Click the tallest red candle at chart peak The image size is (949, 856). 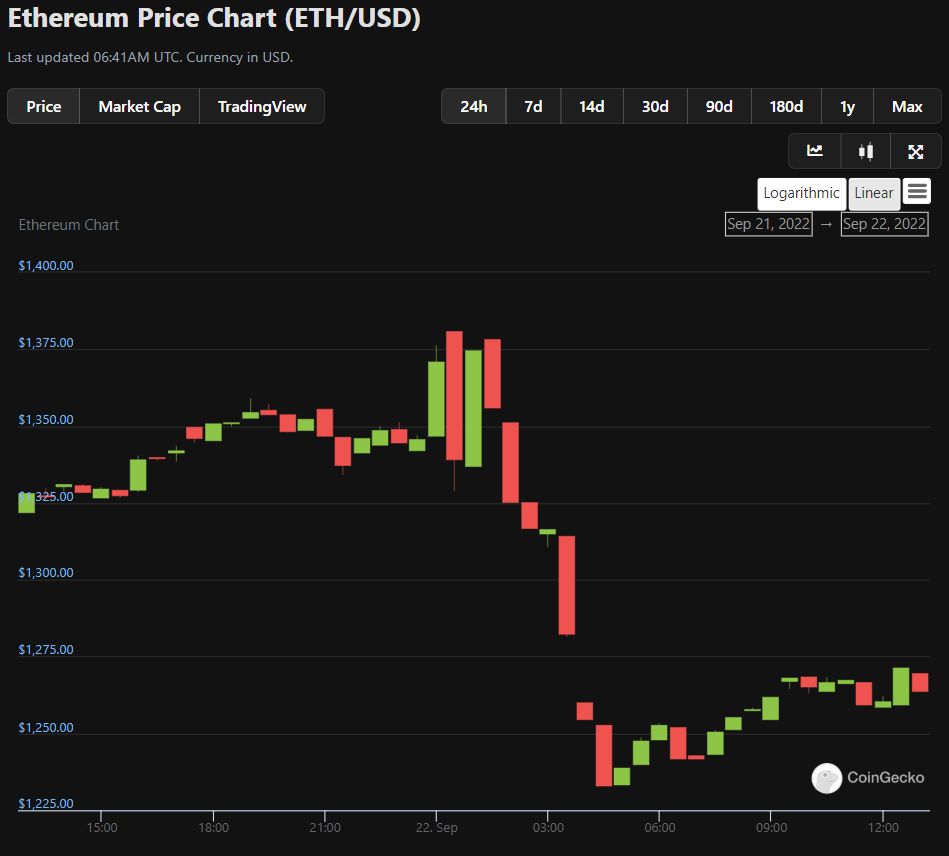[x=455, y=395]
